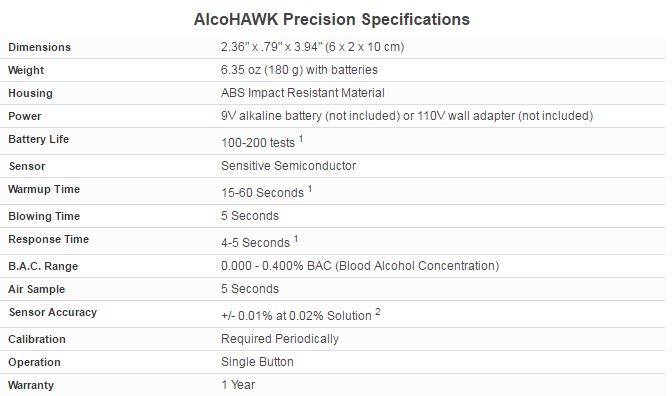Open footnote 1 next to 100-200 tests
672x396 pixels.
(301, 139)
